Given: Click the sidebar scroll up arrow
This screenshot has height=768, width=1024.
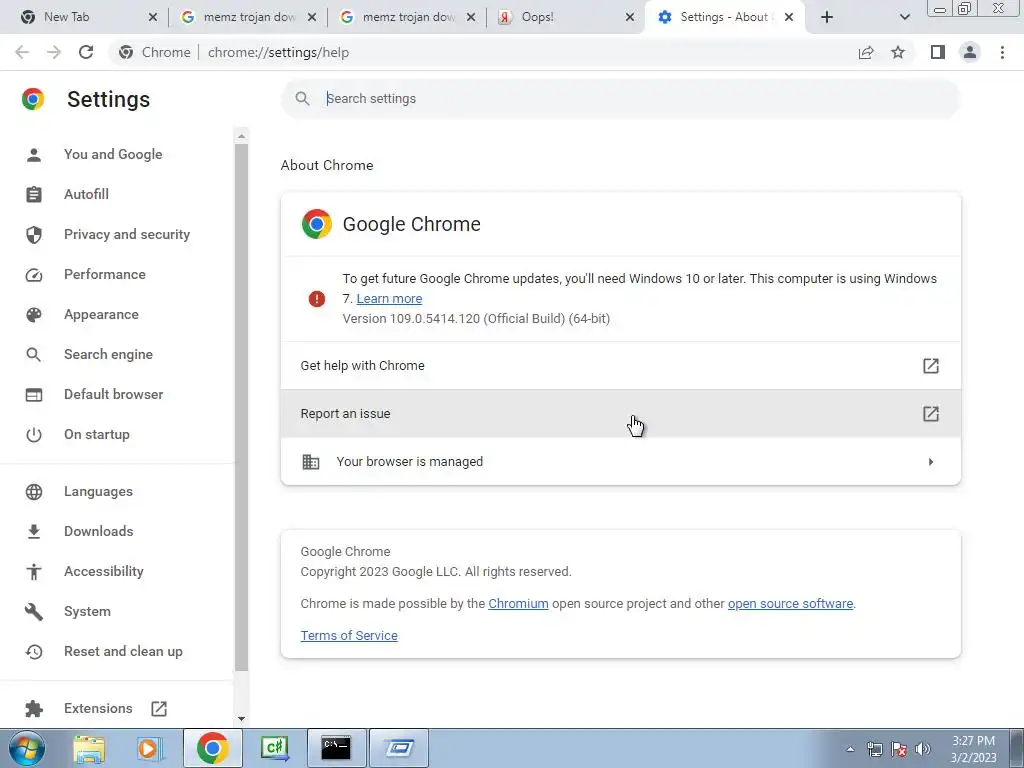Looking at the screenshot, I should tap(242, 136).
